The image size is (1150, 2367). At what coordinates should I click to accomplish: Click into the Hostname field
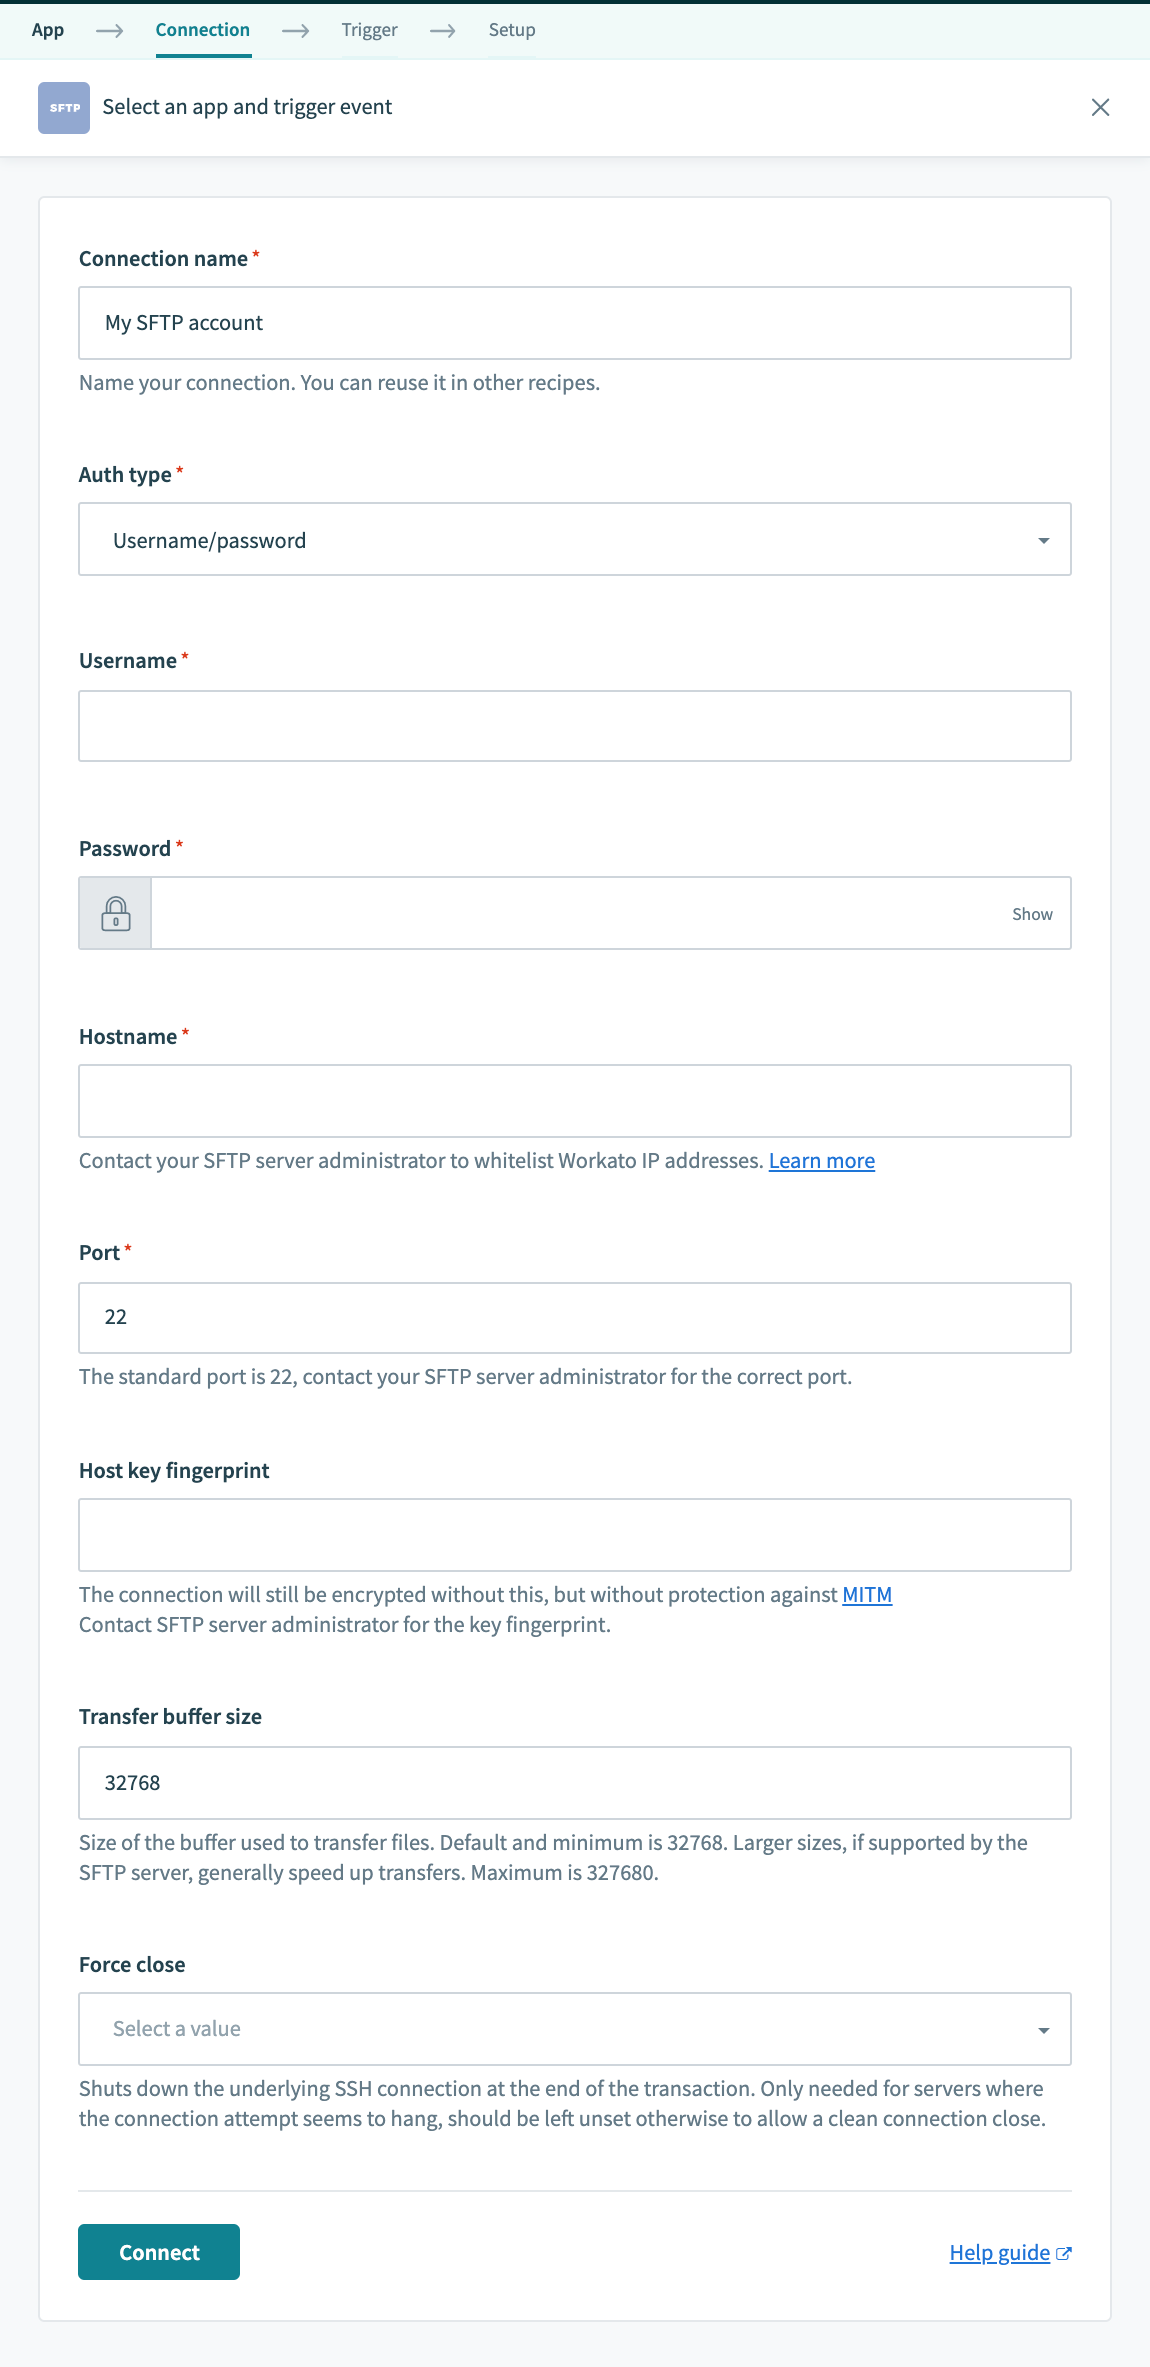(x=575, y=1101)
